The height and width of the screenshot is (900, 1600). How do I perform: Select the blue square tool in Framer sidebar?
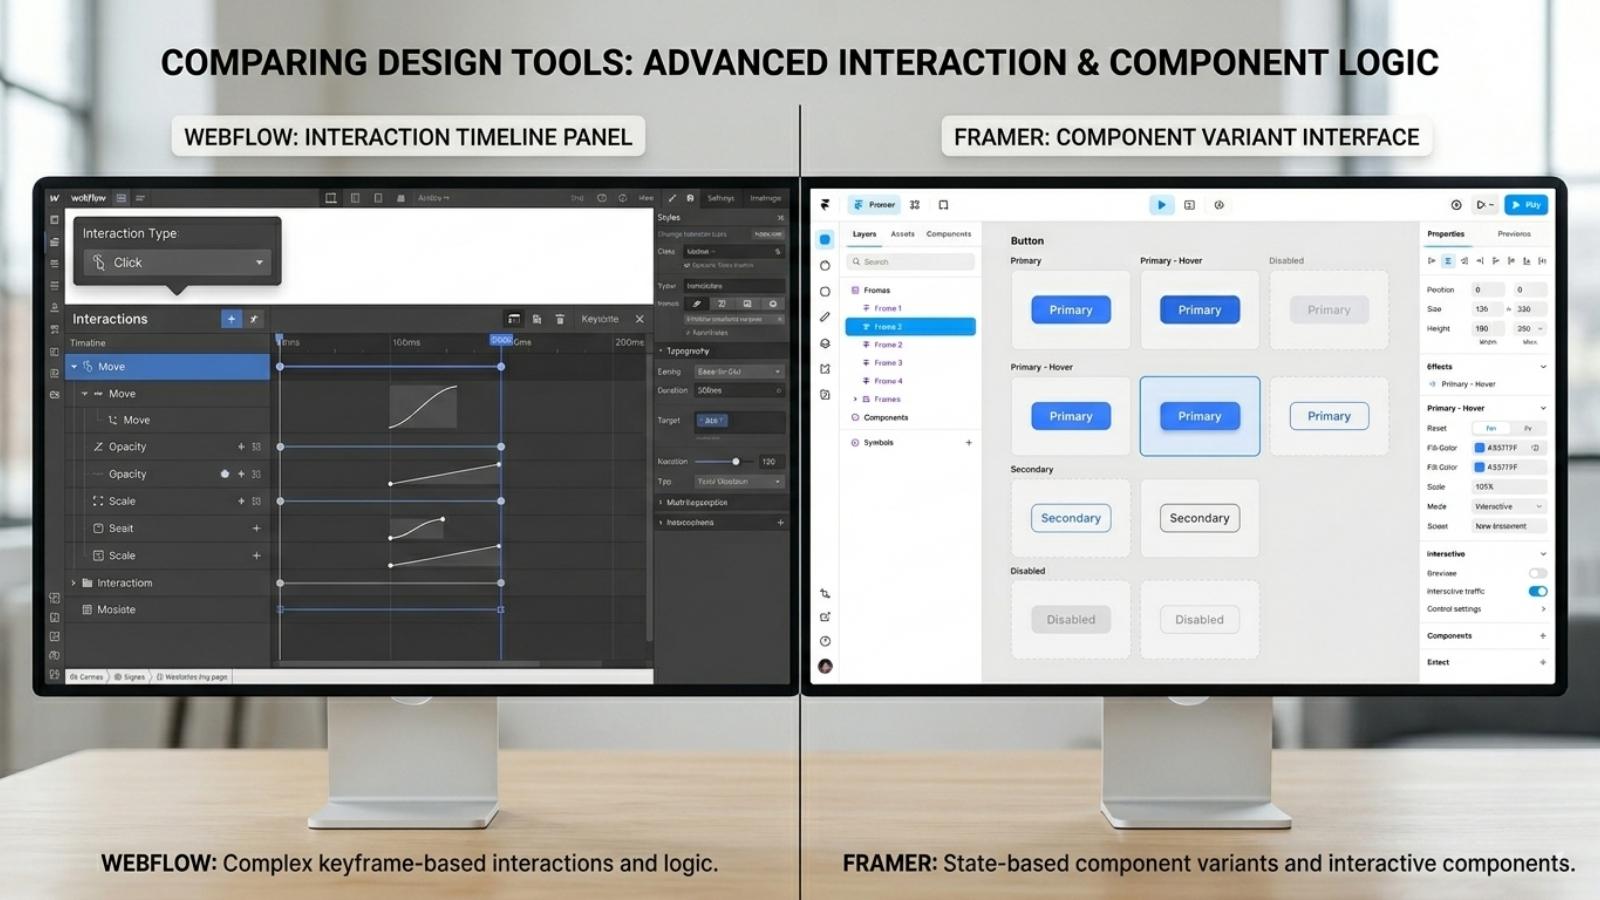coord(825,239)
